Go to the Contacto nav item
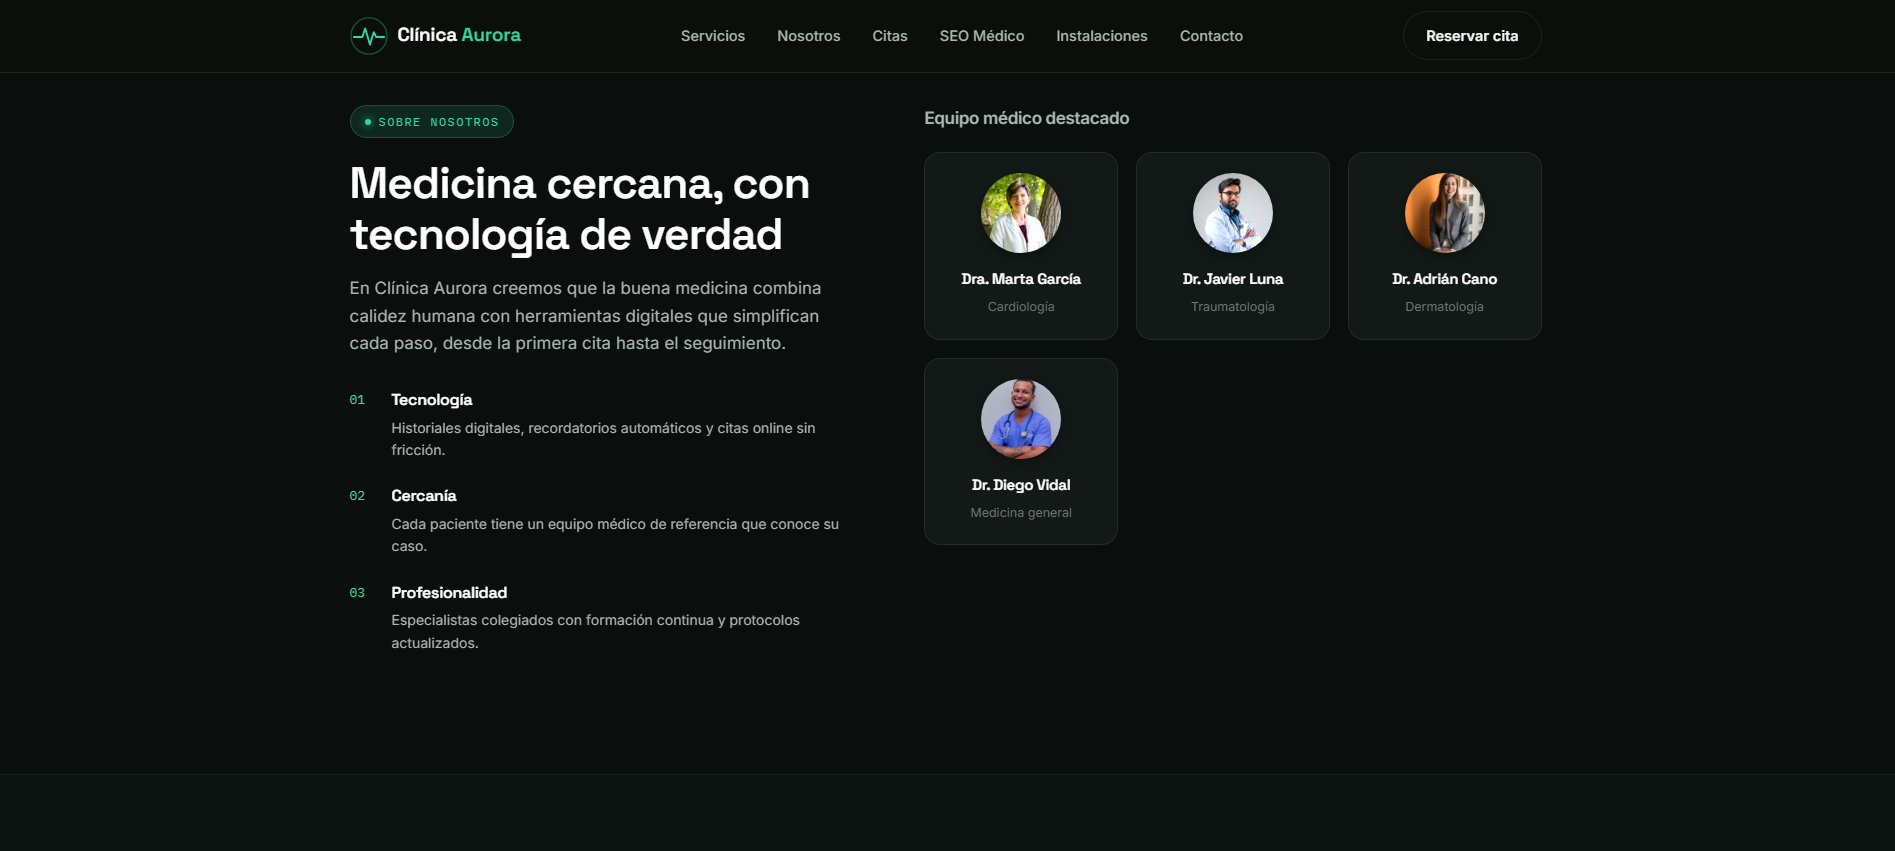This screenshot has width=1895, height=851. pos(1211,36)
